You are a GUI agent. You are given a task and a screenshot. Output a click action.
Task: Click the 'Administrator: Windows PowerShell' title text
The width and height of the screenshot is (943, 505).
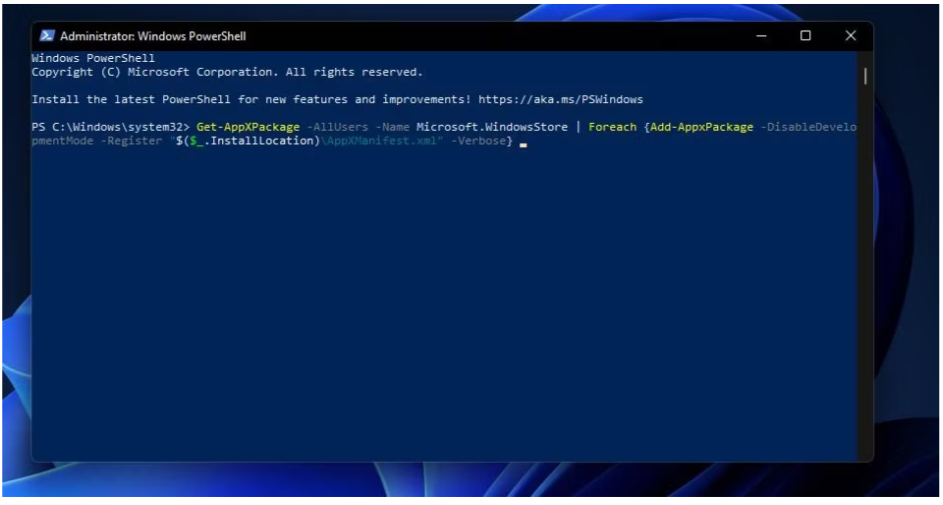(x=153, y=36)
